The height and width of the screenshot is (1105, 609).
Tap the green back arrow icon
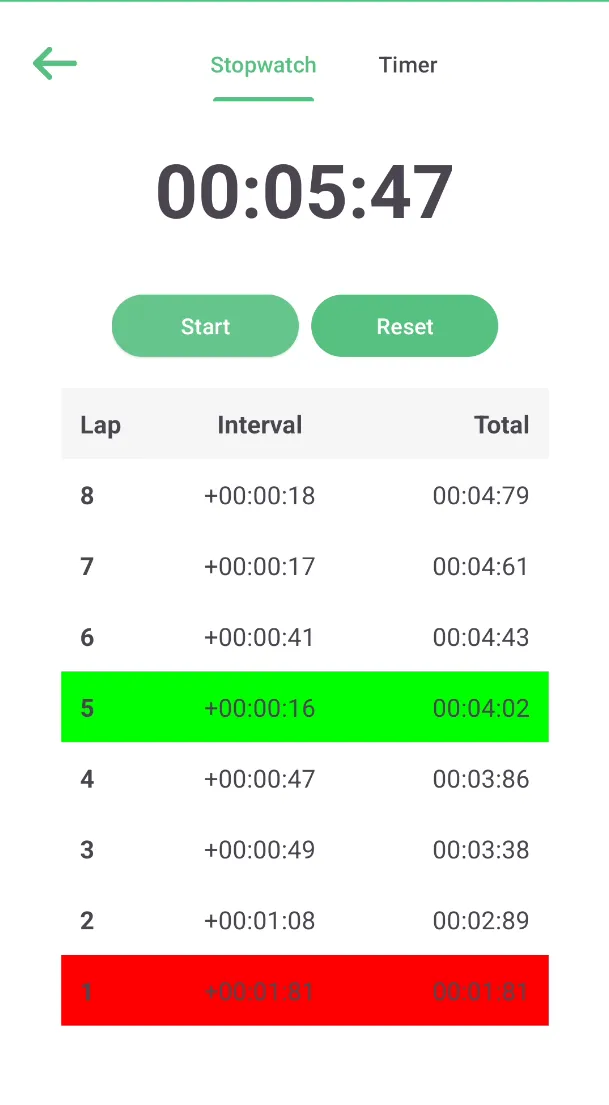(x=55, y=63)
